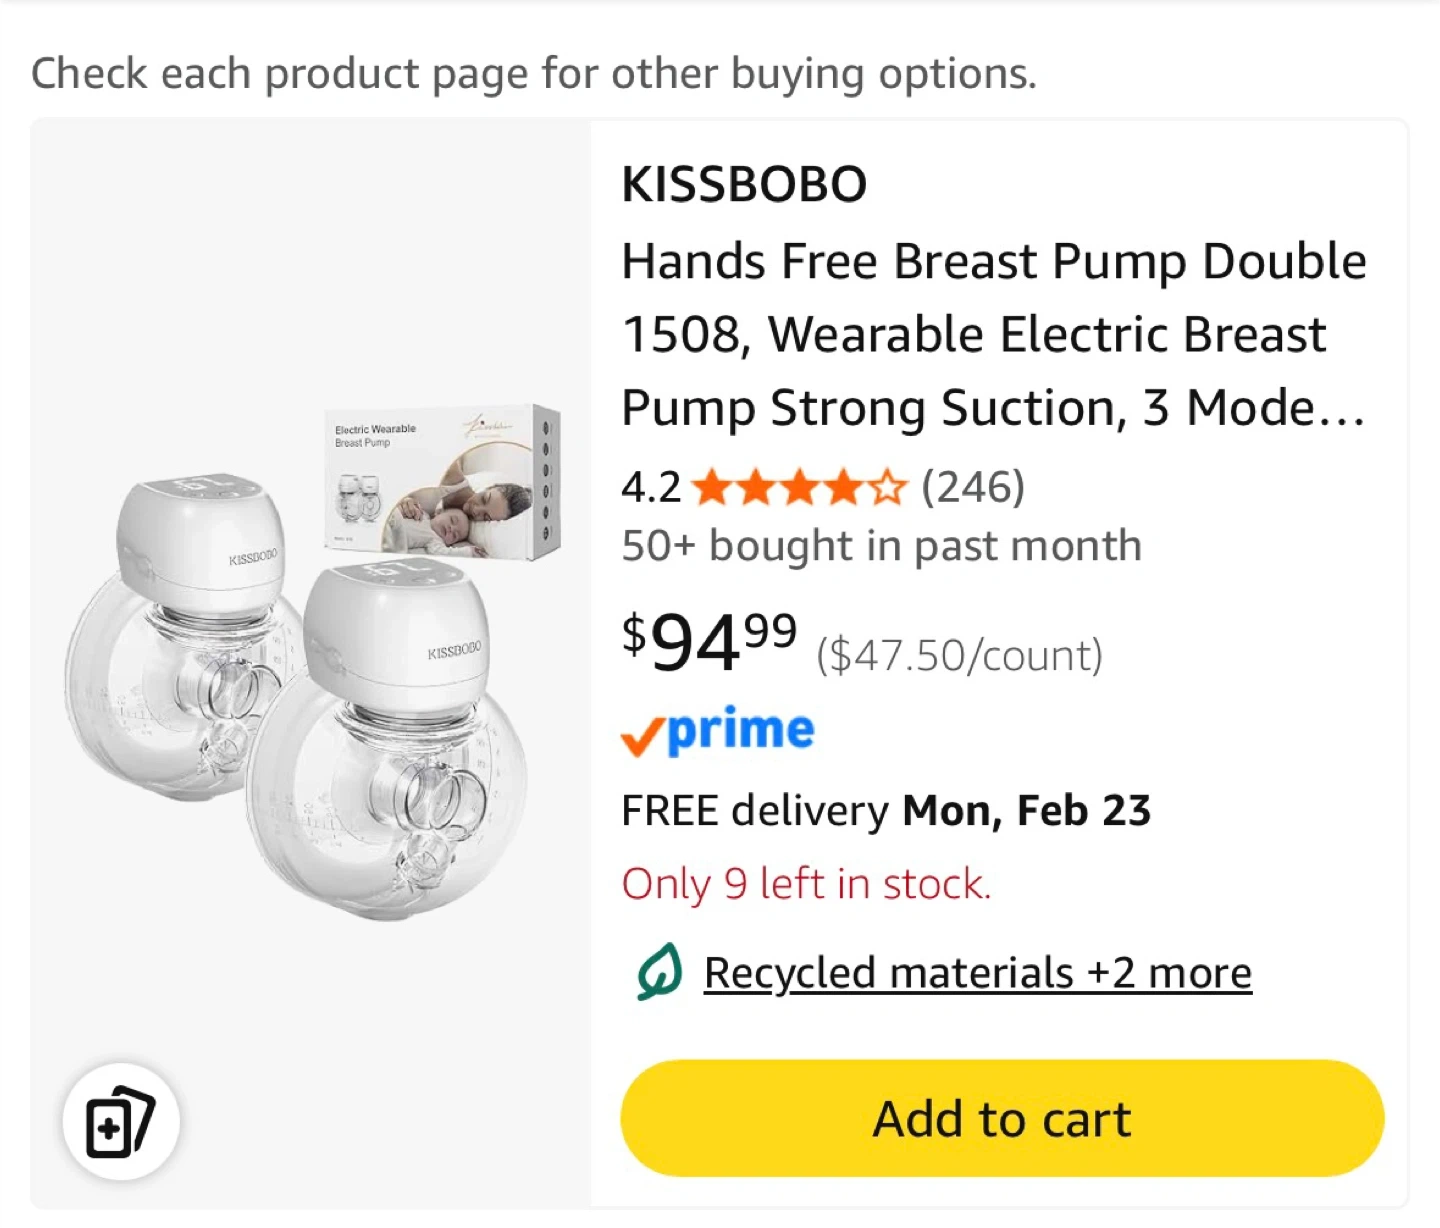The height and width of the screenshot is (1228, 1440).
Task: Click the $47.50/count unit price
Action: tap(959, 656)
